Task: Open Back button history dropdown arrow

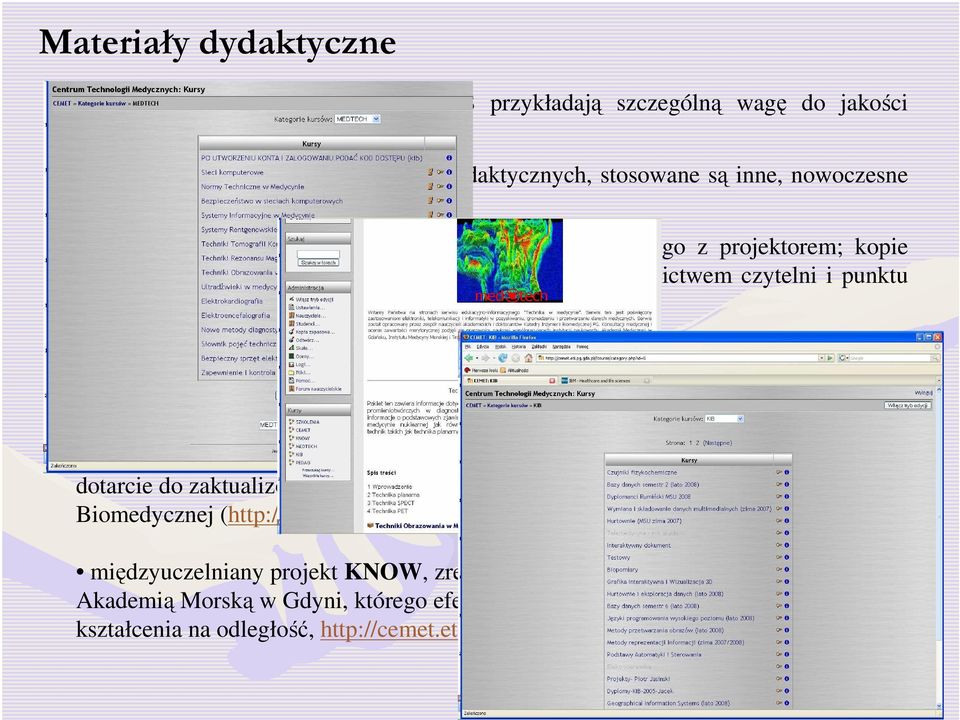Action: click(x=477, y=358)
